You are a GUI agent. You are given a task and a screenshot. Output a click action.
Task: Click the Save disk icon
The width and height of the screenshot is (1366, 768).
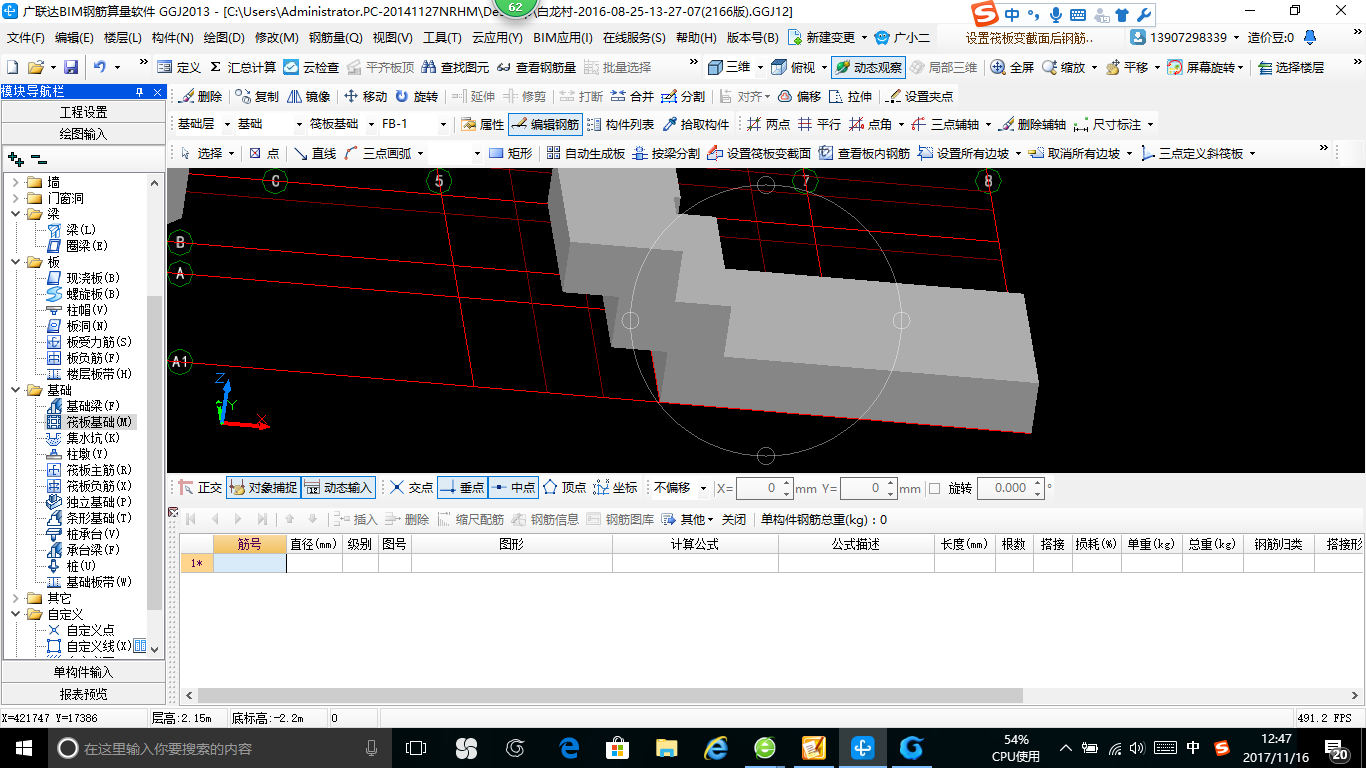(x=71, y=67)
